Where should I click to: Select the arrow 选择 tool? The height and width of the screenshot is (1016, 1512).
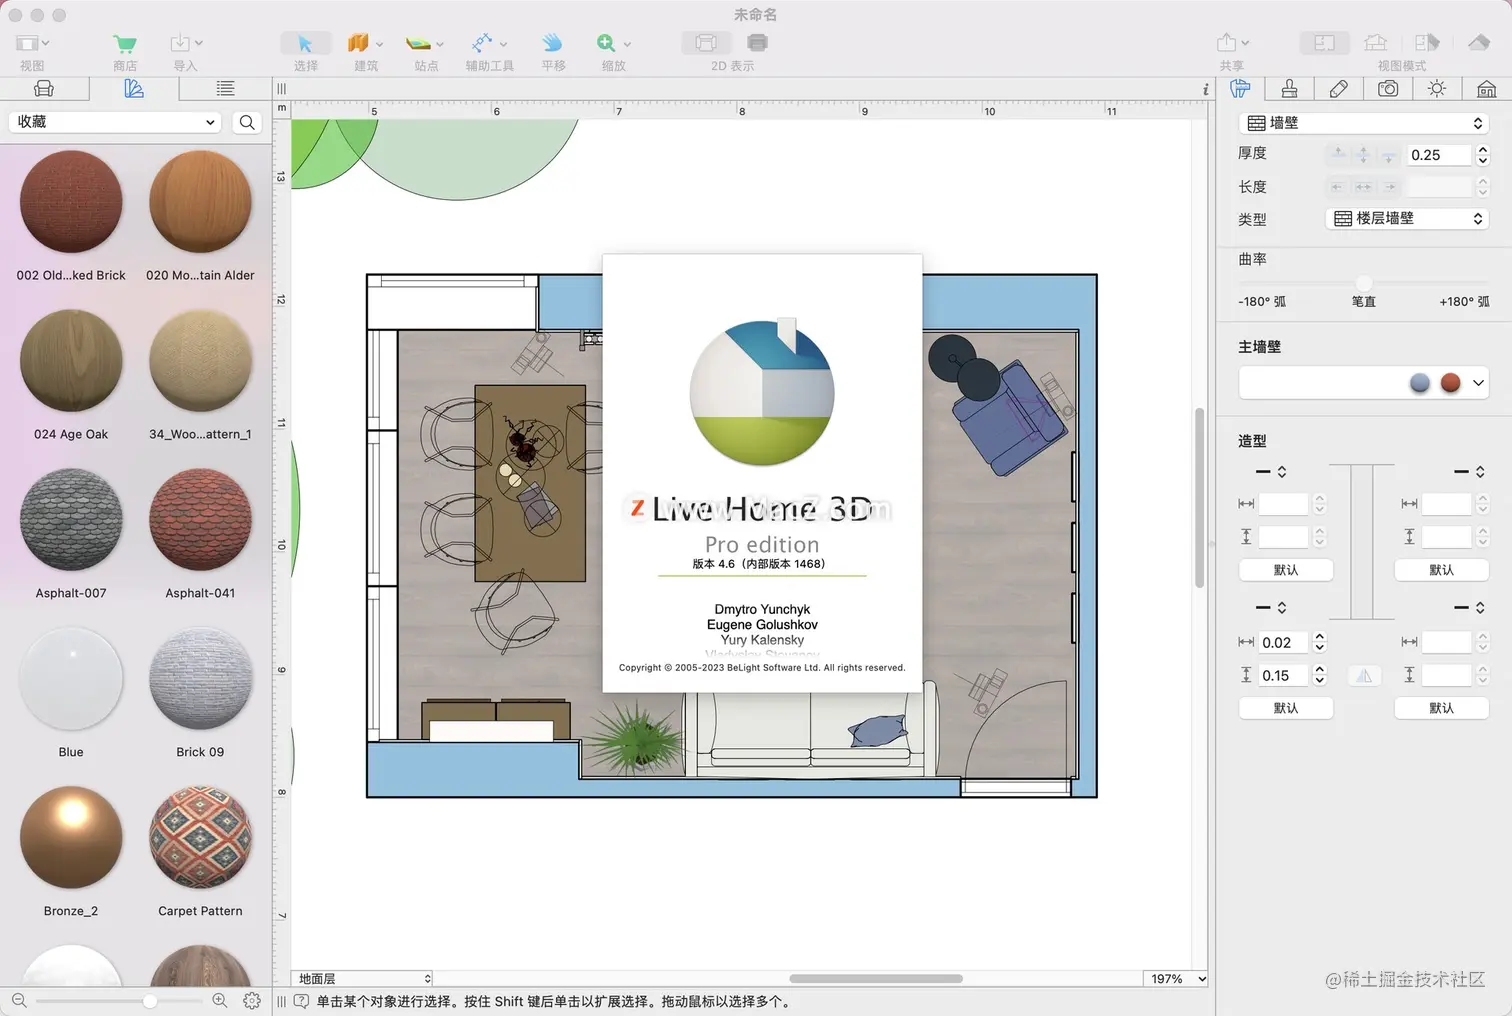(305, 44)
